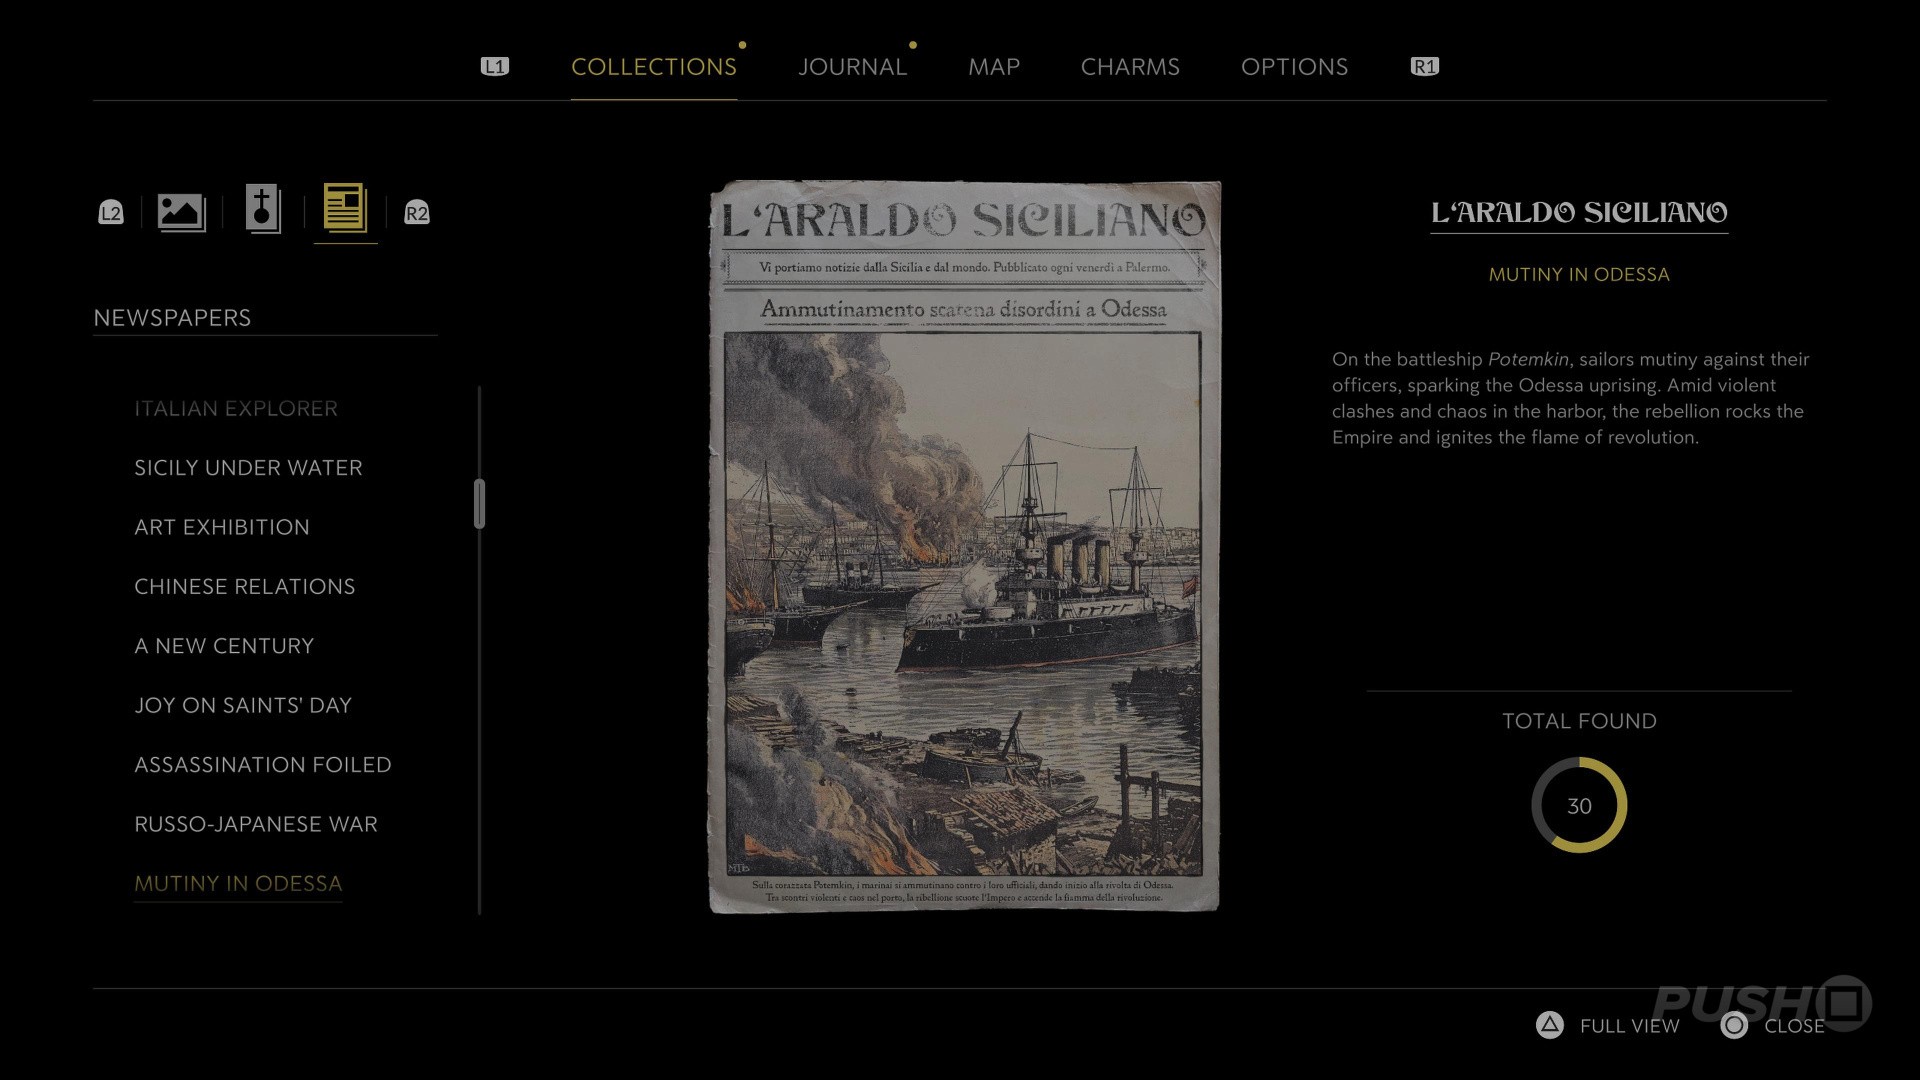1920x1080 pixels.
Task: Click the circle Close icon
Action: pyautogui.click(x=1734, y=1025)
